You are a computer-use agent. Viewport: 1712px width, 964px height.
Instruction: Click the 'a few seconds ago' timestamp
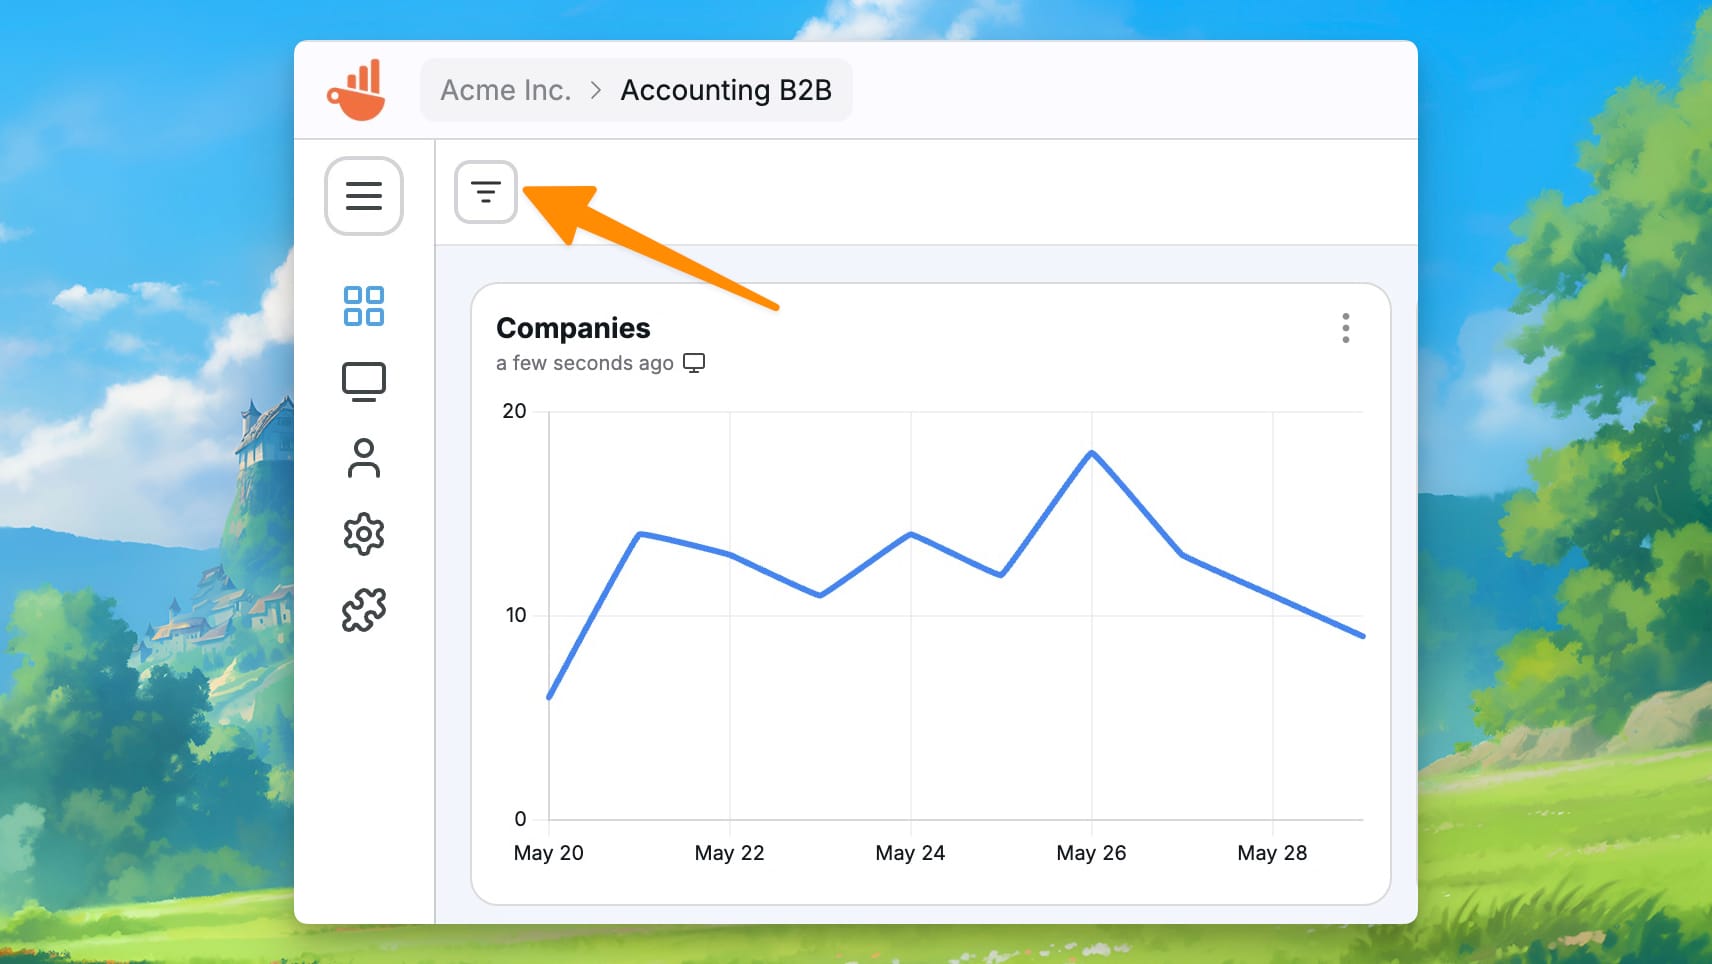[x=585, y=363]
